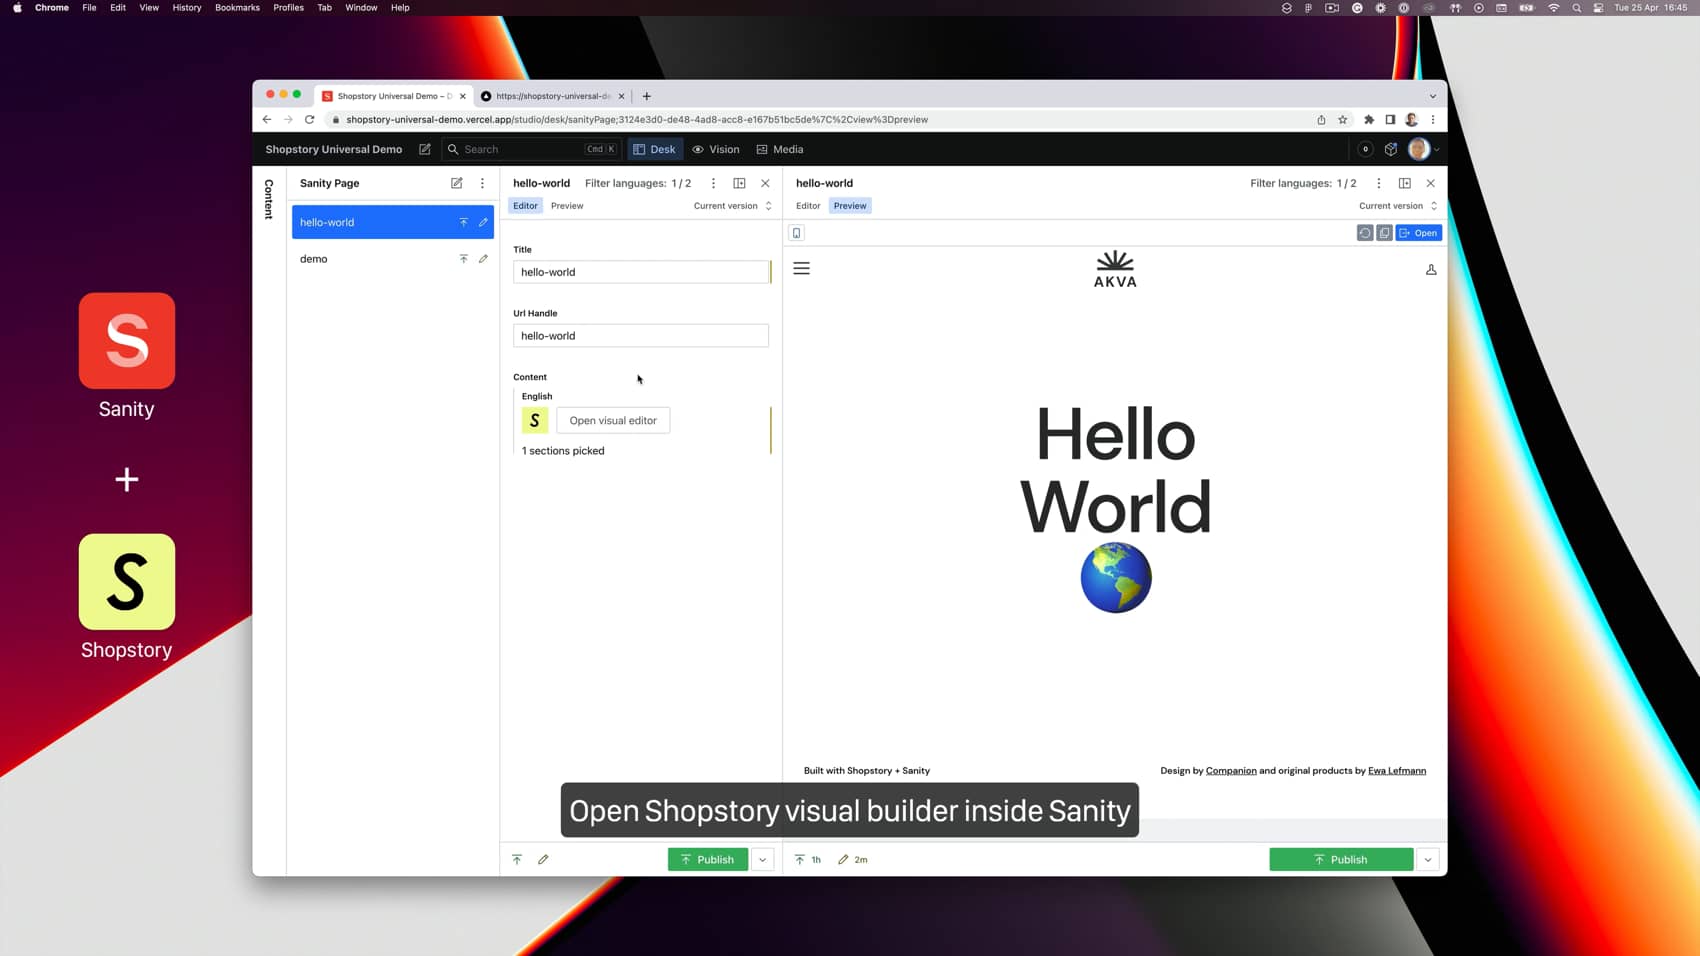Click the Open visual editor button

tap(613, 421)
